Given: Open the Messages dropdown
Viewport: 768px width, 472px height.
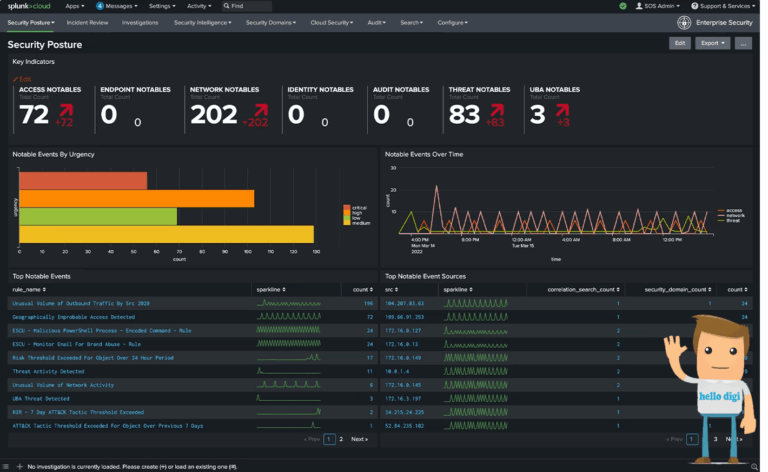Looking at the screenshot, I should pyautogui.click(x=121, y=6).
